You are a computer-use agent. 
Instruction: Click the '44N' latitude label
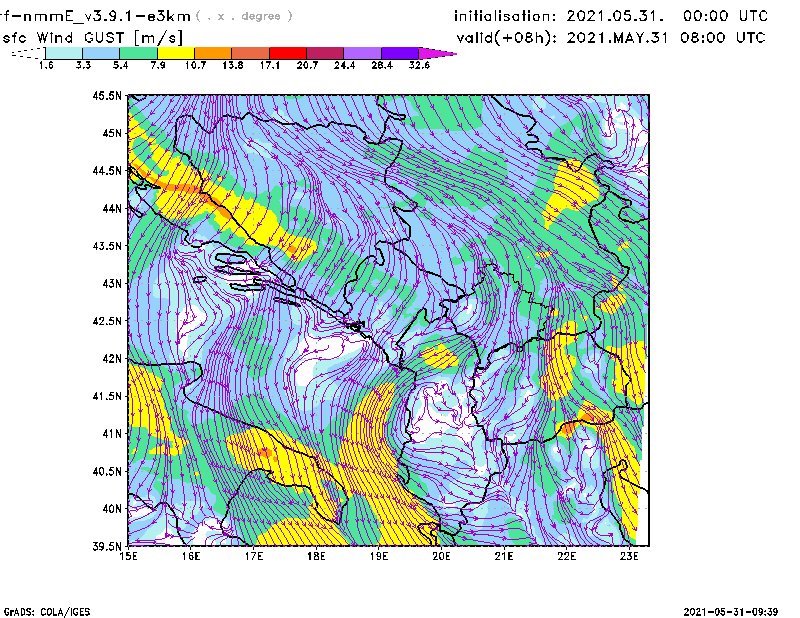click(x=112, y=208)
